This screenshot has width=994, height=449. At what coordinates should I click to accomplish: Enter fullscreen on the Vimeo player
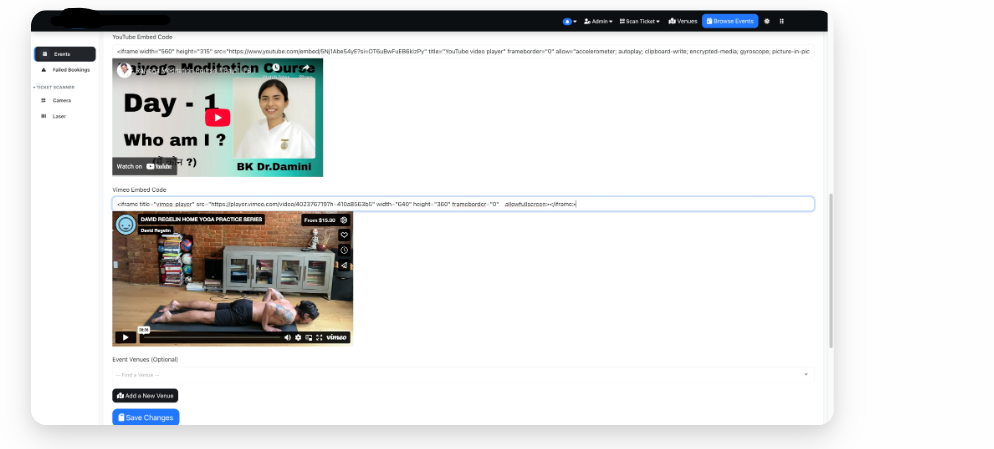319,338
